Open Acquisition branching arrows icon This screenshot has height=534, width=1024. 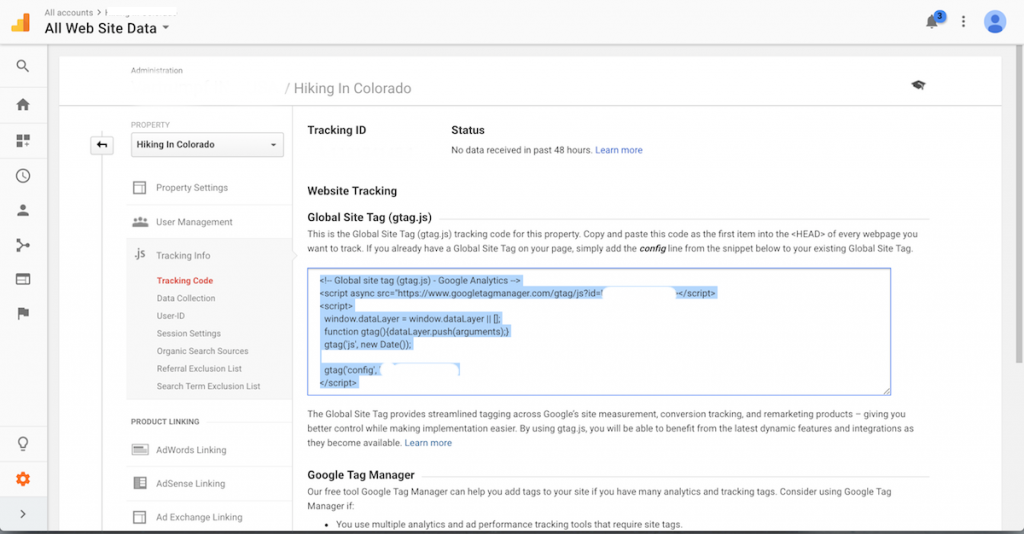[x=23, y=245]
